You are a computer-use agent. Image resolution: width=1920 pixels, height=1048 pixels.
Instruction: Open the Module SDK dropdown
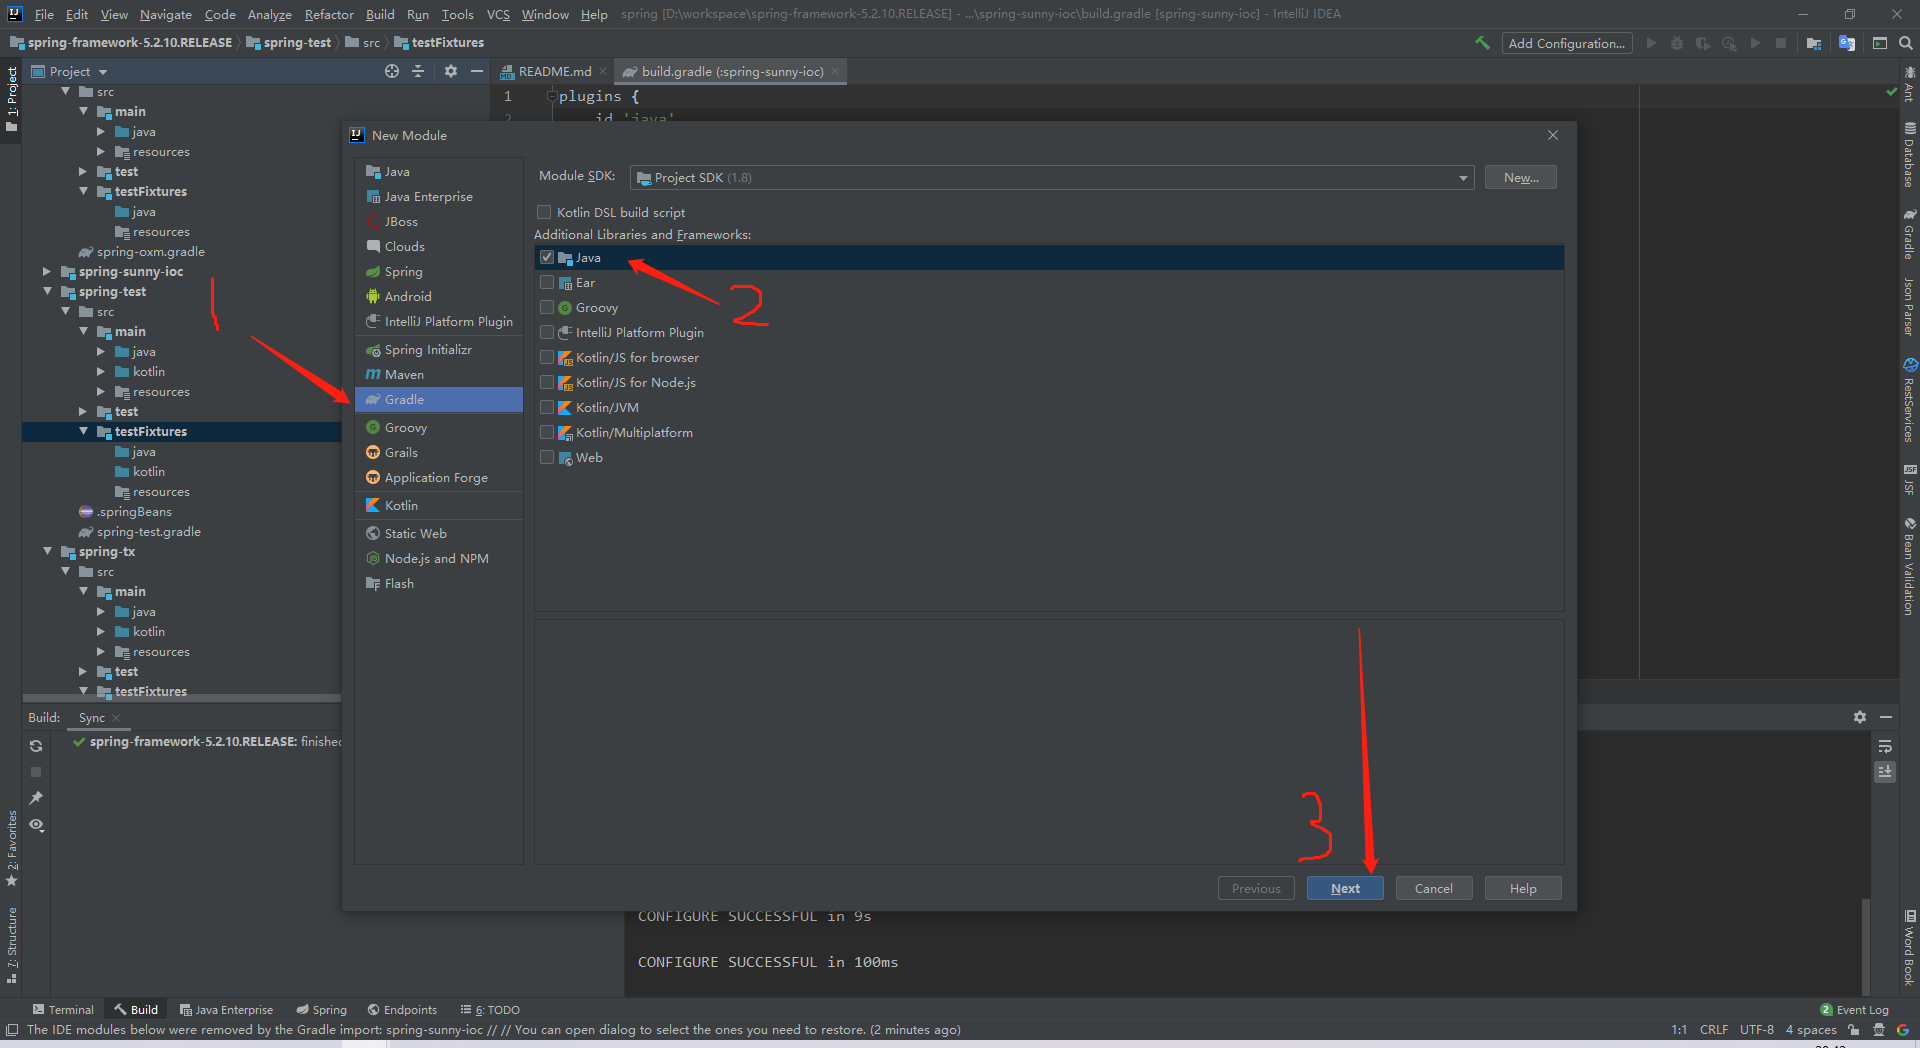(x=1052, y=177)
